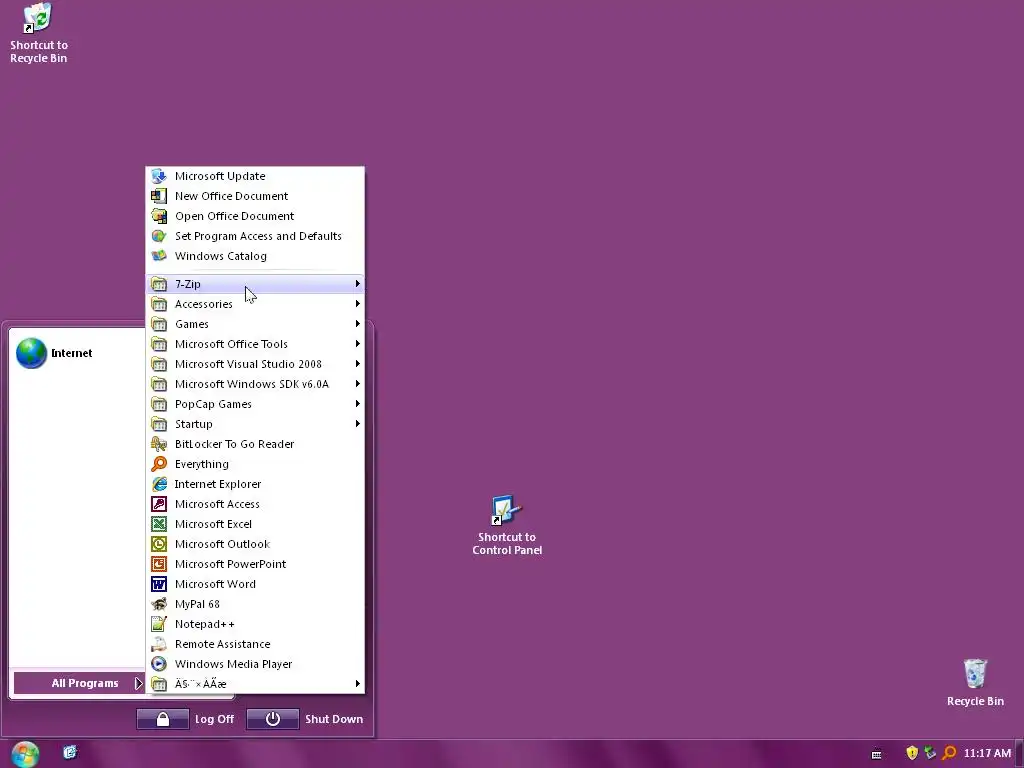Launch Microsoft Excel

[x=255, y=524]
